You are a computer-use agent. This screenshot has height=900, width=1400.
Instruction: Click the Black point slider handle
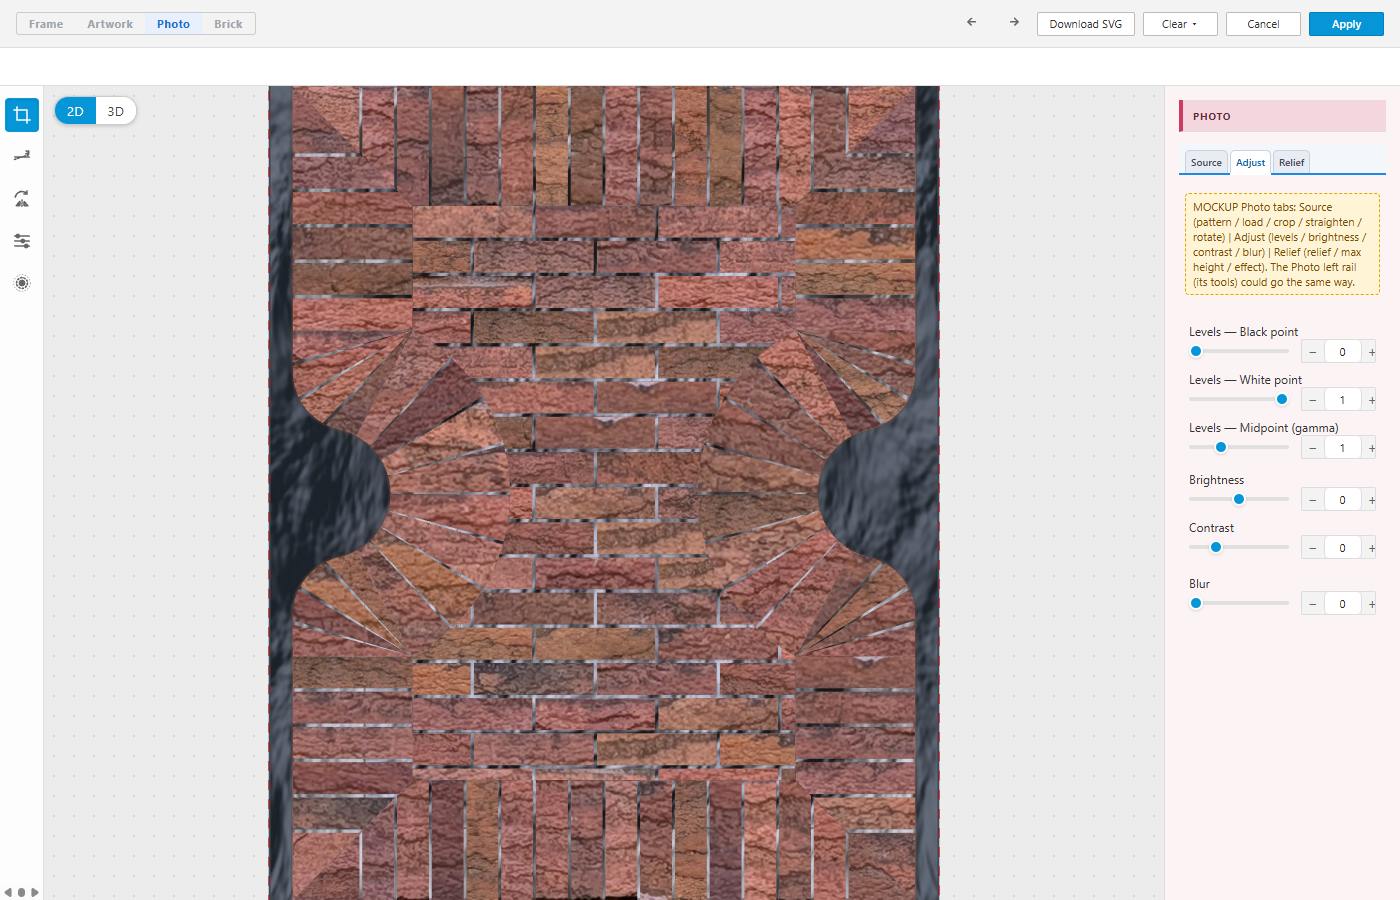coord(1196,351)
